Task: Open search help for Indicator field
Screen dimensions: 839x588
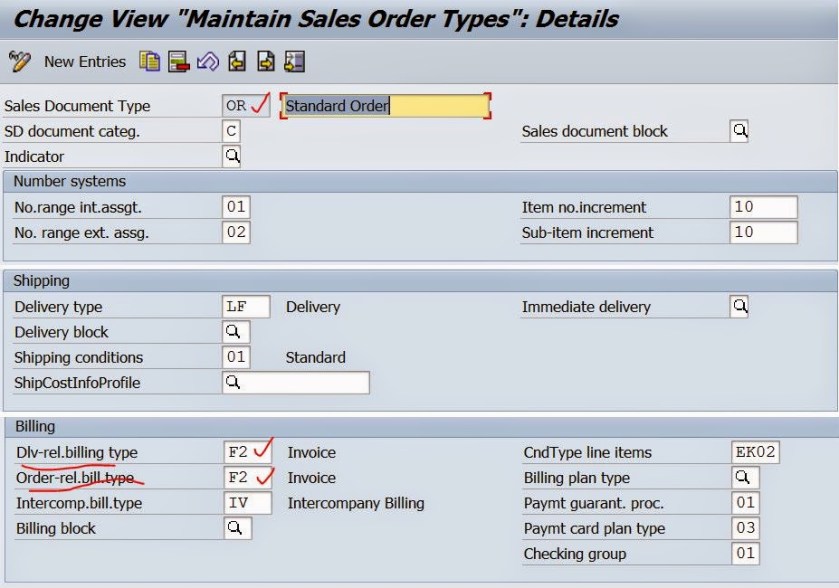Action: click(232, 156)
